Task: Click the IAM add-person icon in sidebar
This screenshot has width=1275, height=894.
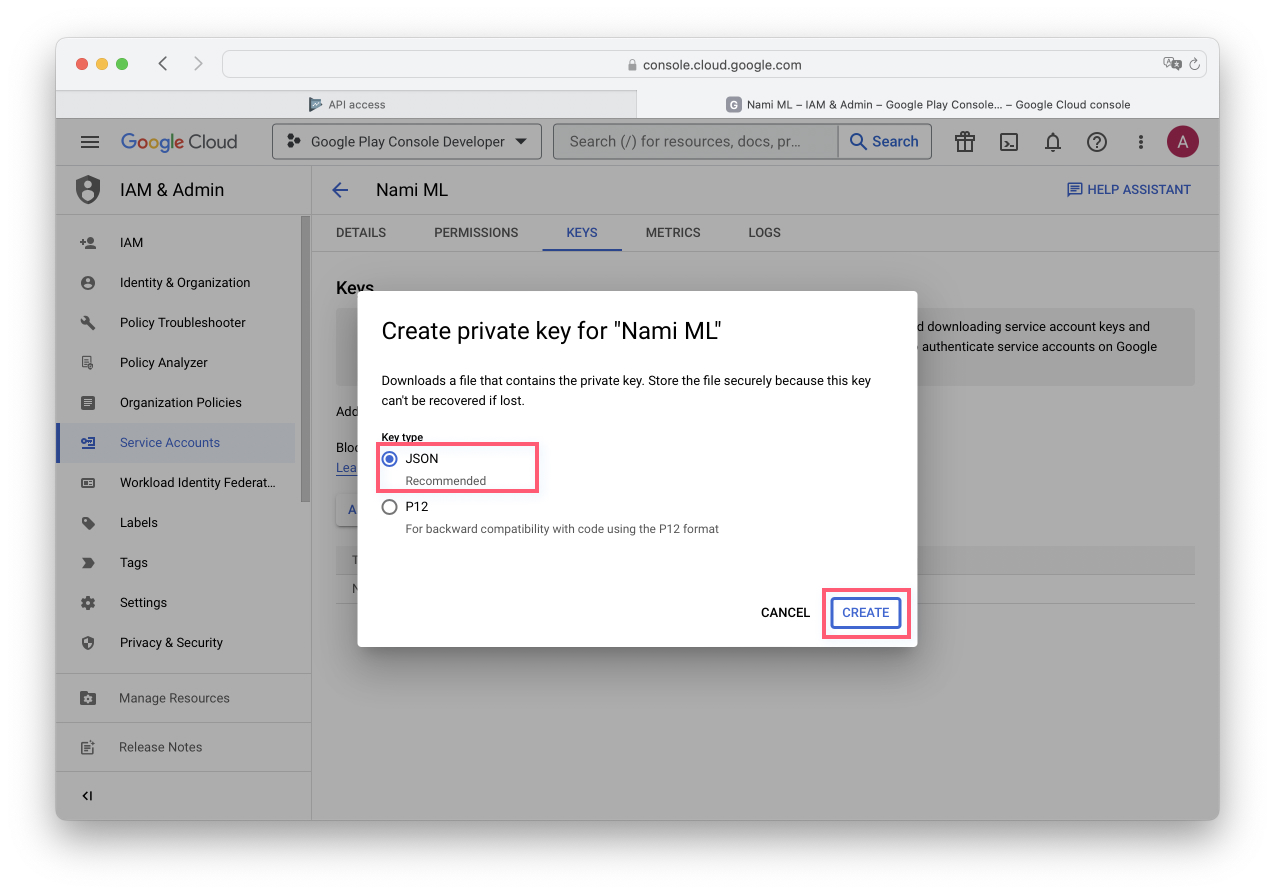Action: pos(88,243)
